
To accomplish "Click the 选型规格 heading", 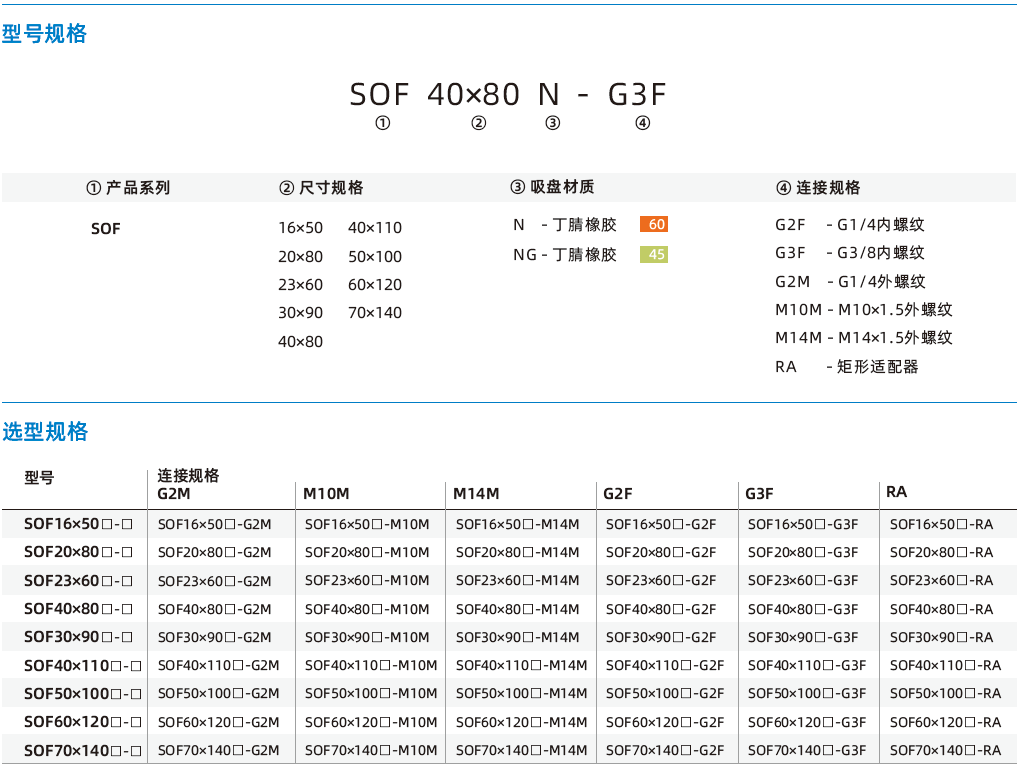I will [45, 431].
